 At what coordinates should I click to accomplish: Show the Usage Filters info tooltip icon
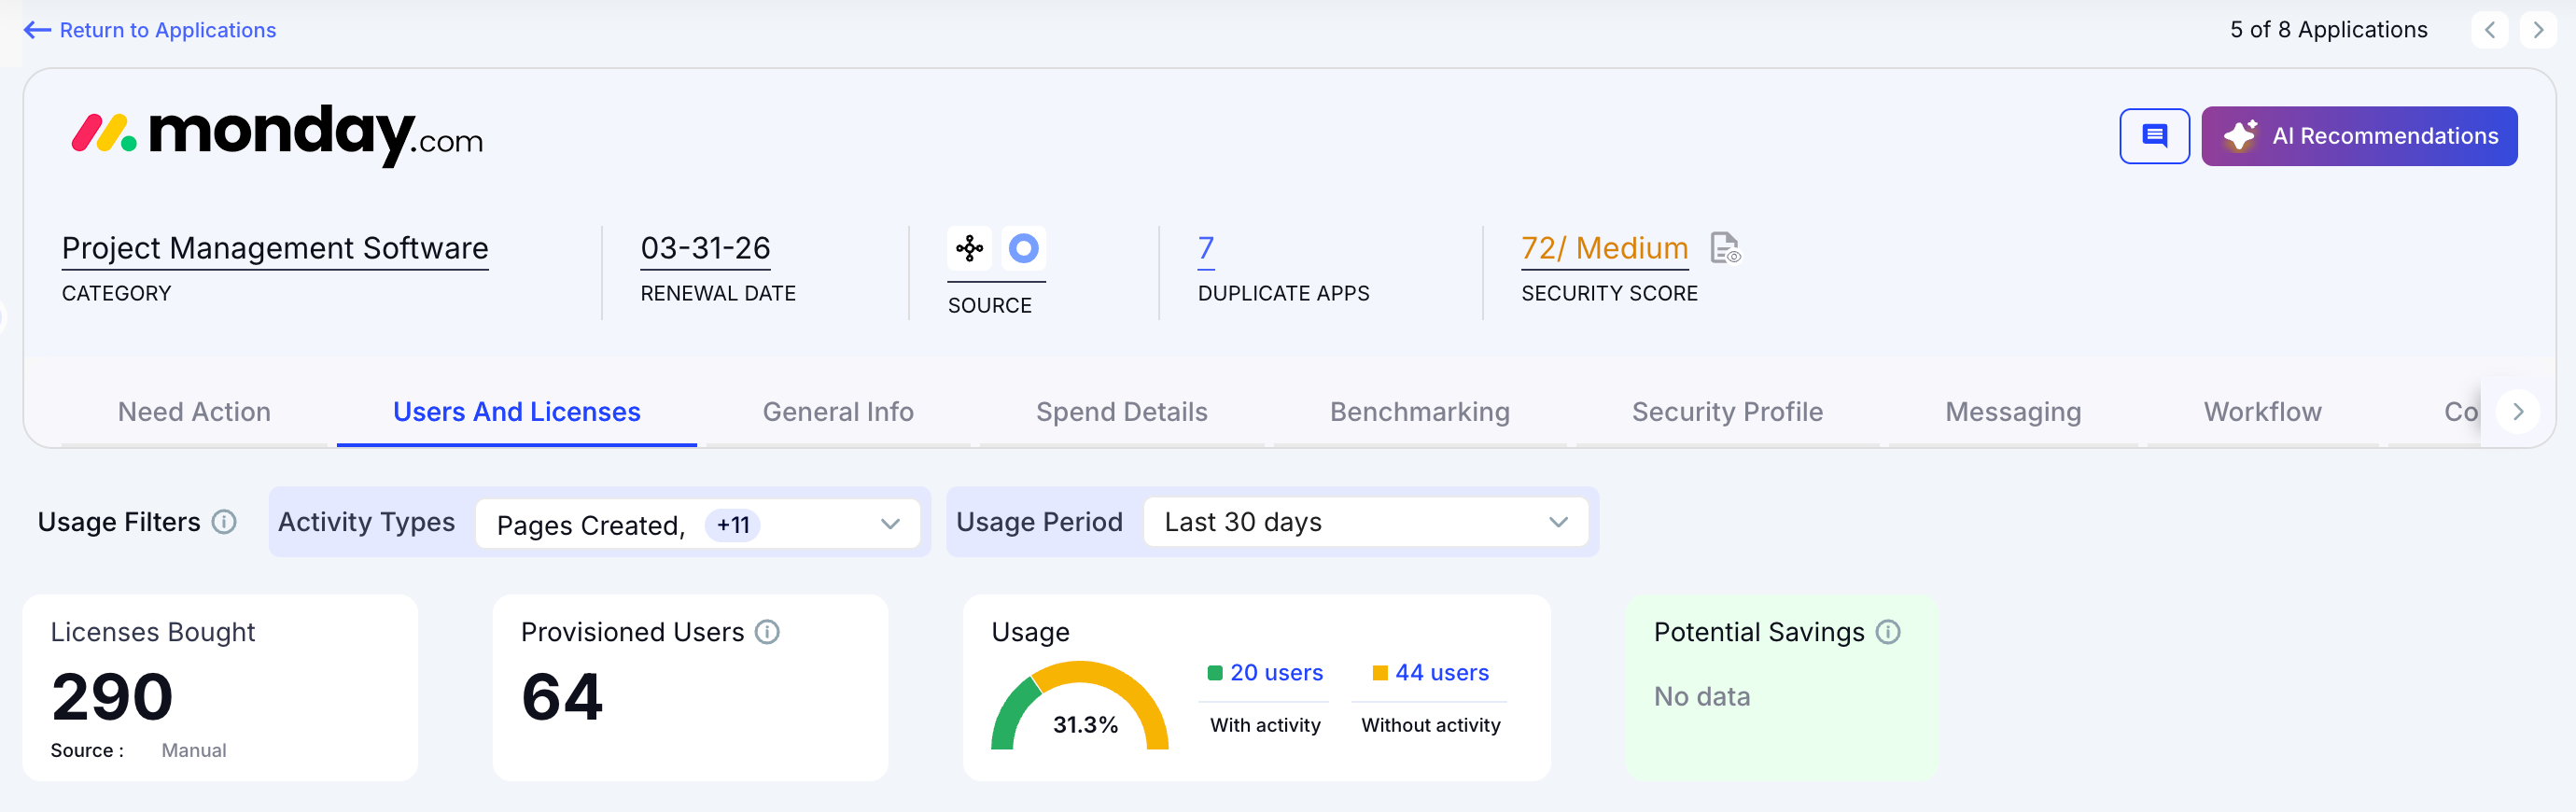[224, 522]
